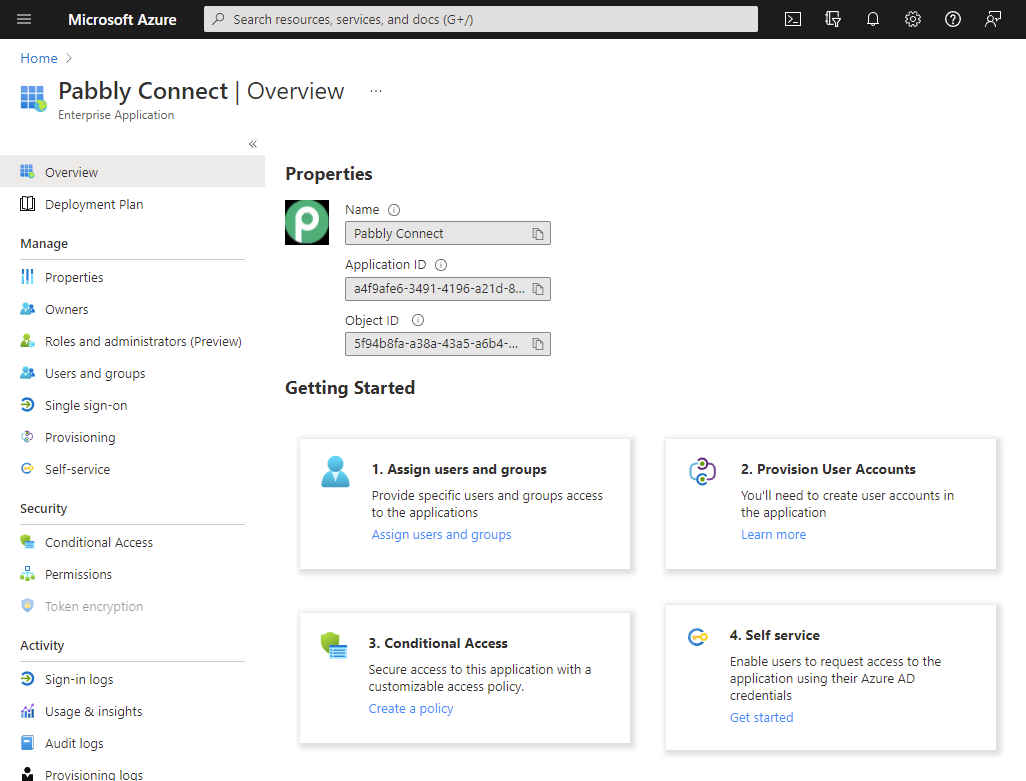Click the Object ID text field

tap(448, 343)
